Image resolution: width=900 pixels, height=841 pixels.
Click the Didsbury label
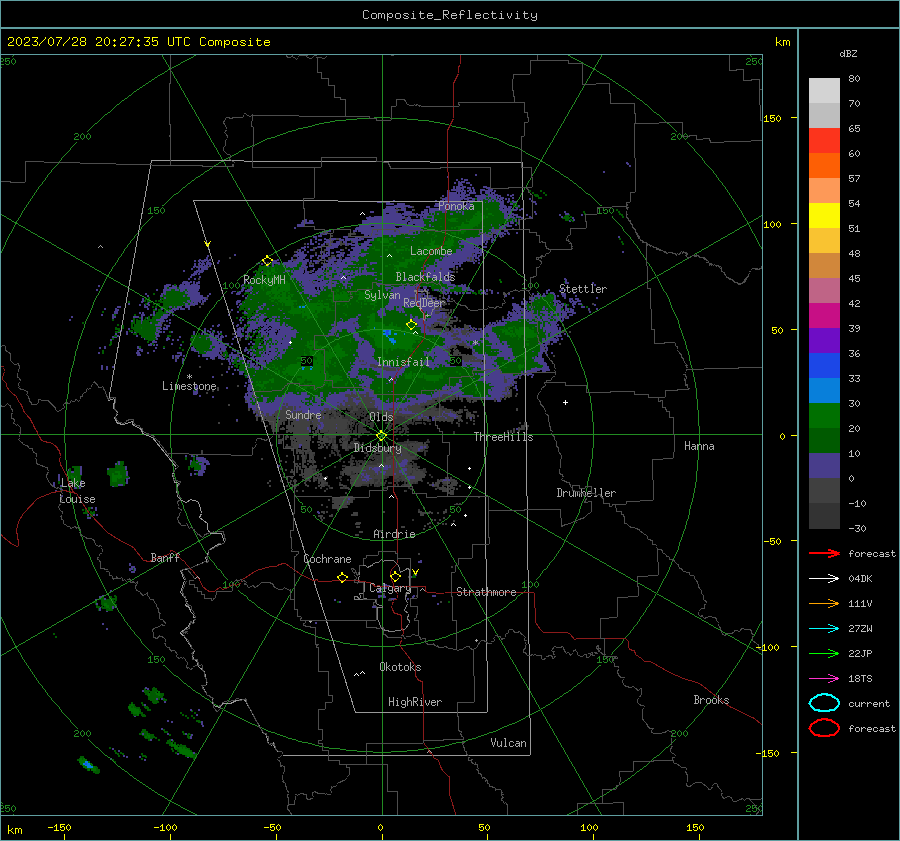(378, 448)
